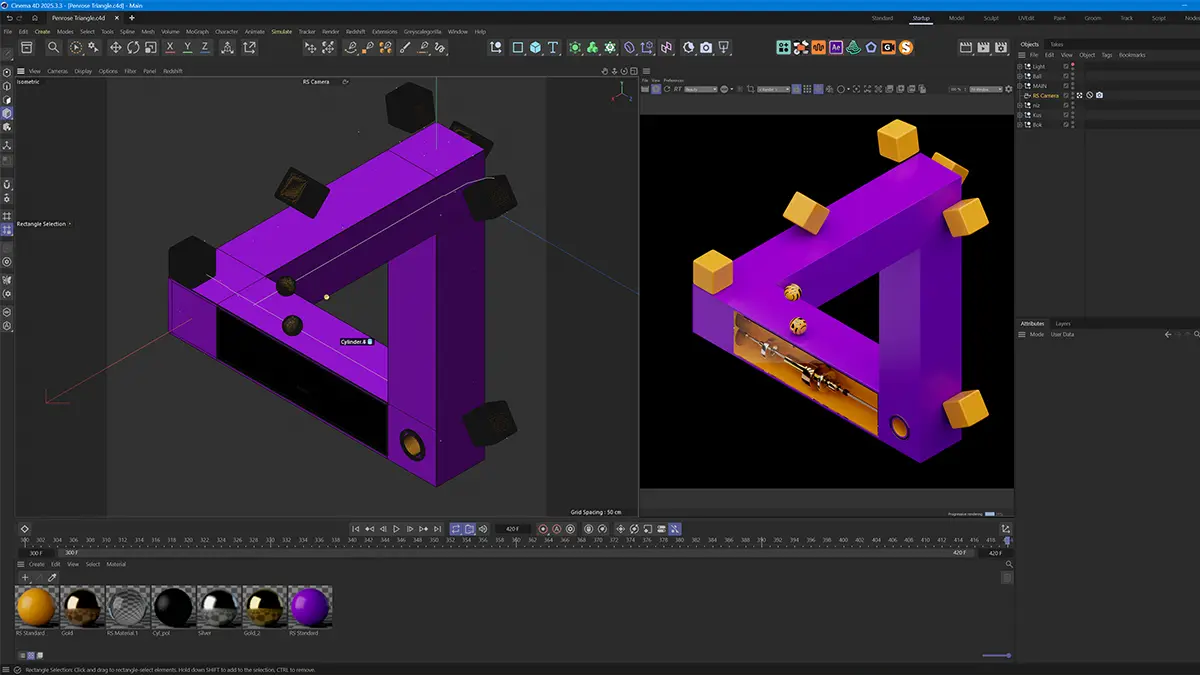The height and width of the screenshot is (675, 1200).
Task: Click the rectangle spline icon
Action: coord(518,47)
